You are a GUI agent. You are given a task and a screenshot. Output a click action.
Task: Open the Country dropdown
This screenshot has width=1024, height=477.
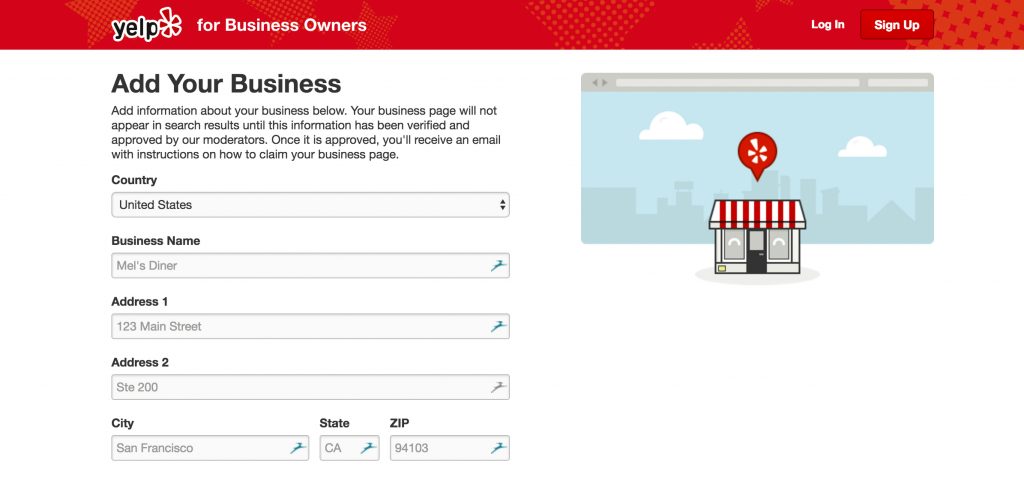[x=310, y=205]
